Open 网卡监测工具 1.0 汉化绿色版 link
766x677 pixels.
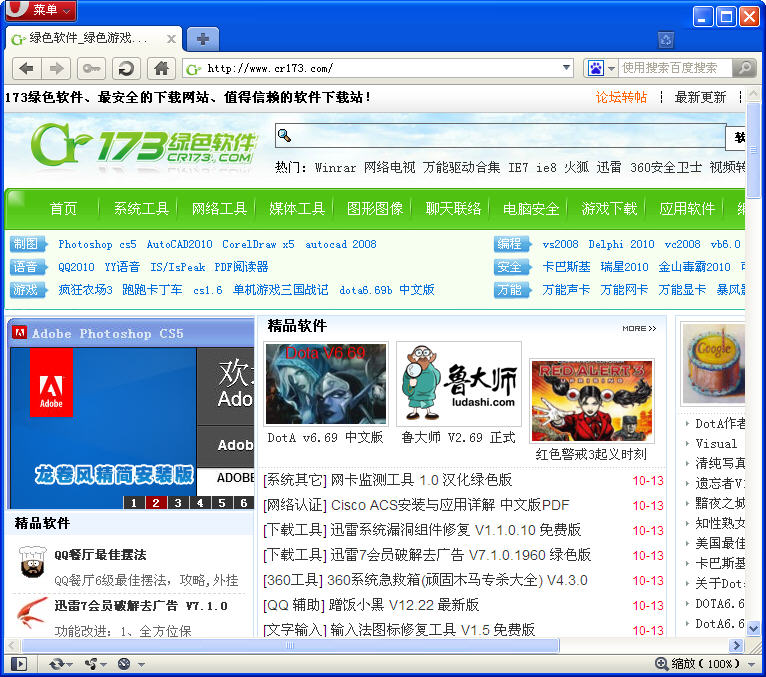[x=421, y=480]
